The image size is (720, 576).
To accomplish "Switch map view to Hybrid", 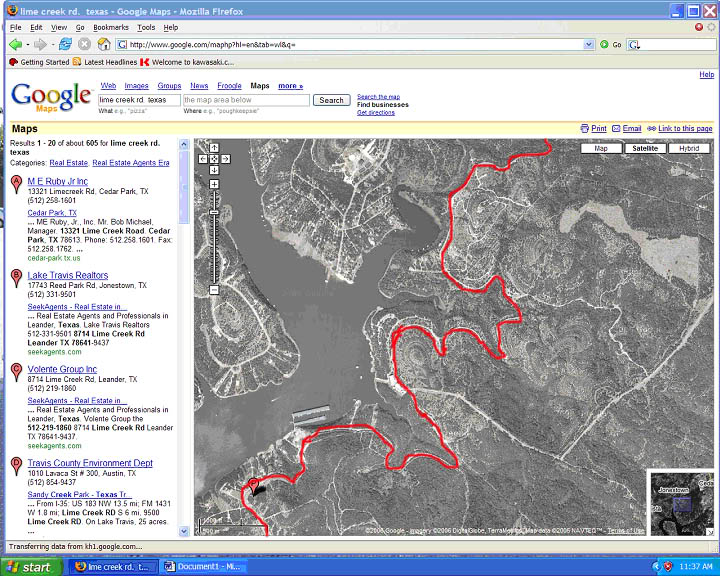I will click(x=690, y=148).
